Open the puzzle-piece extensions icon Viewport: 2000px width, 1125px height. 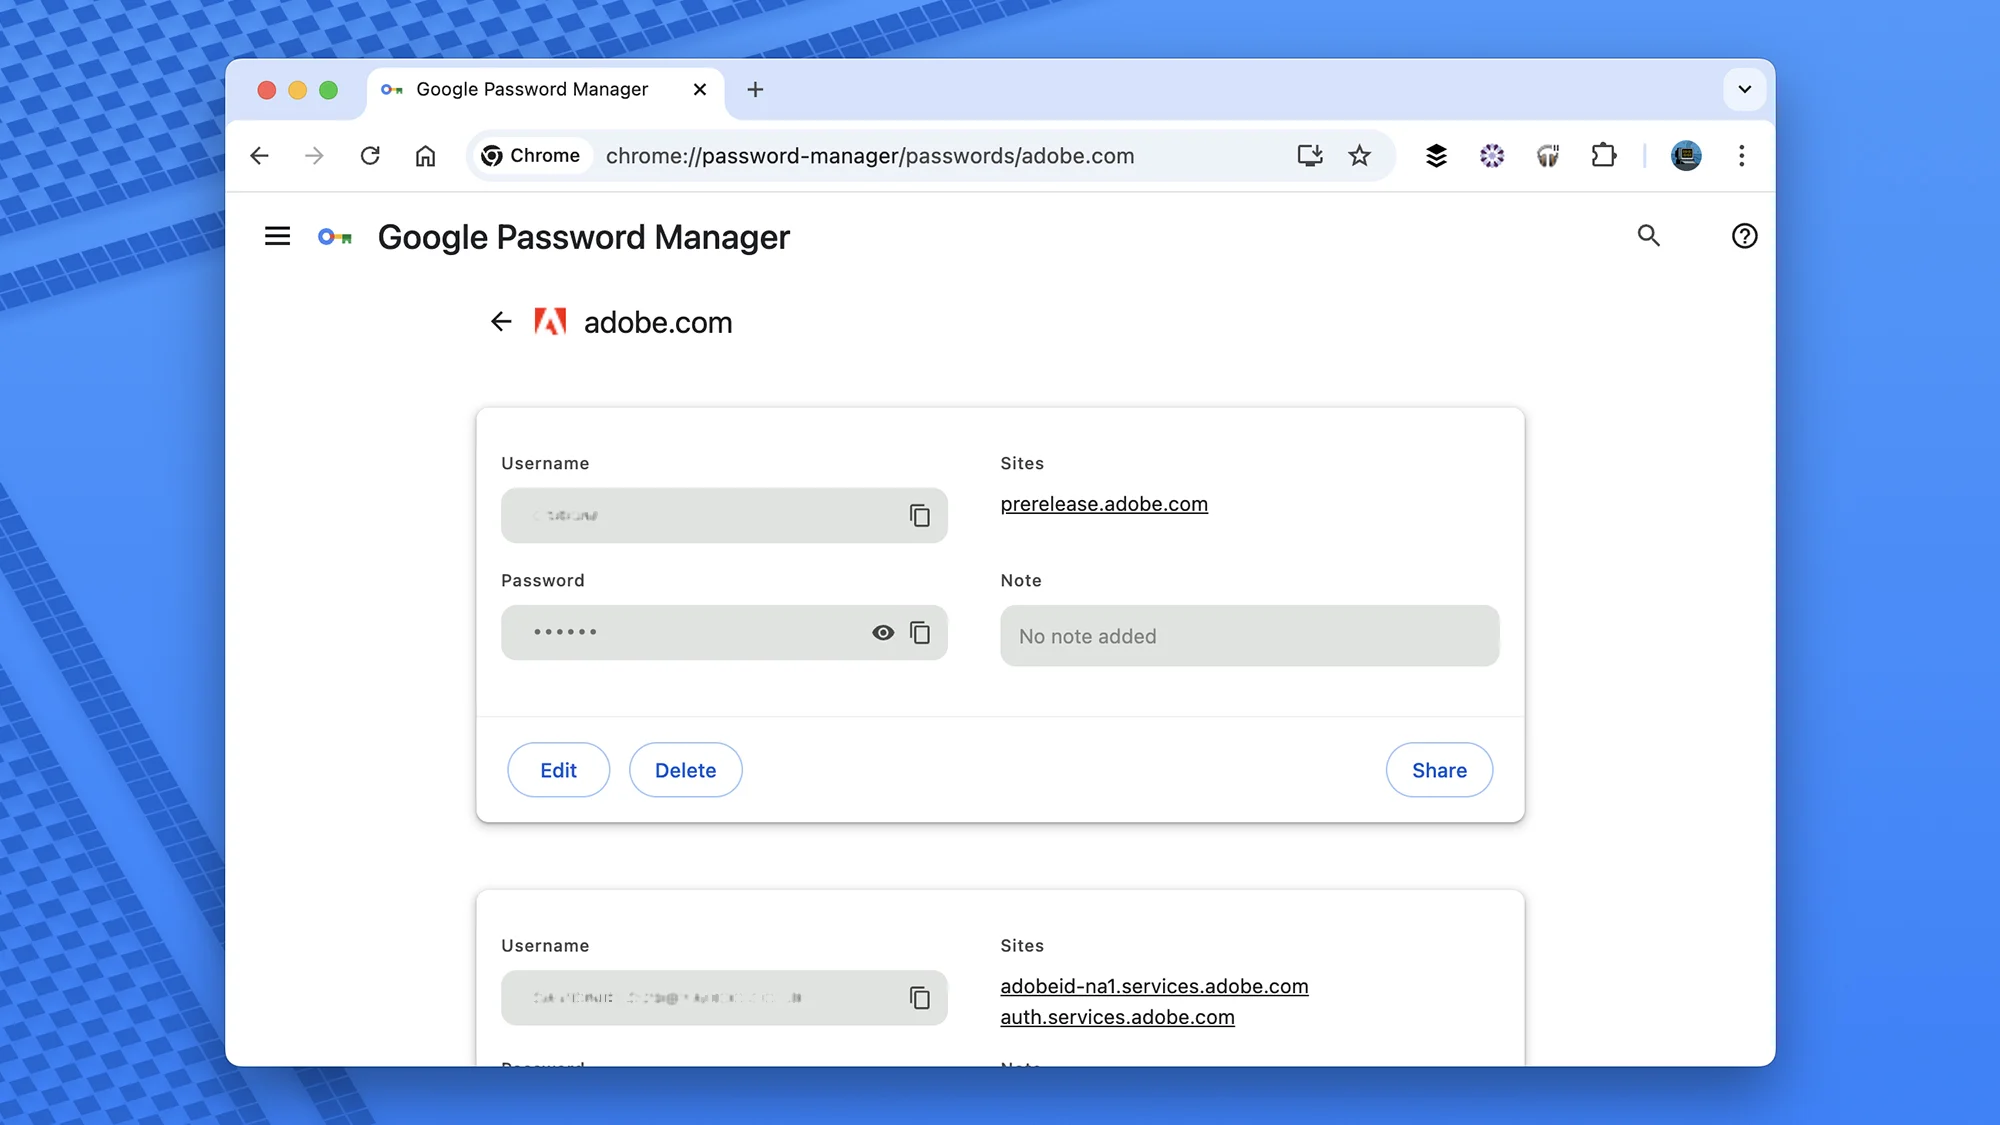1603,155
